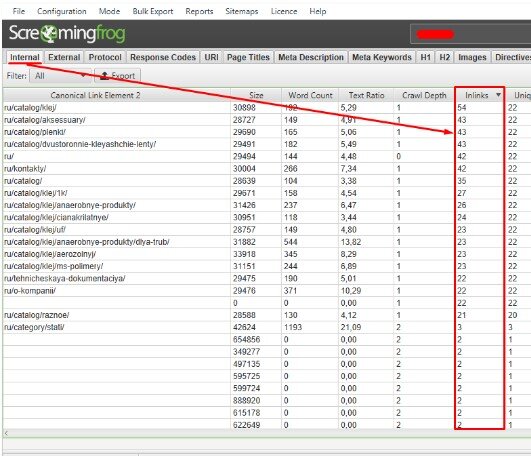Click the horizontal scrollbar left arrow
This screenshot has width=531, height=456.
click(6, 433)
